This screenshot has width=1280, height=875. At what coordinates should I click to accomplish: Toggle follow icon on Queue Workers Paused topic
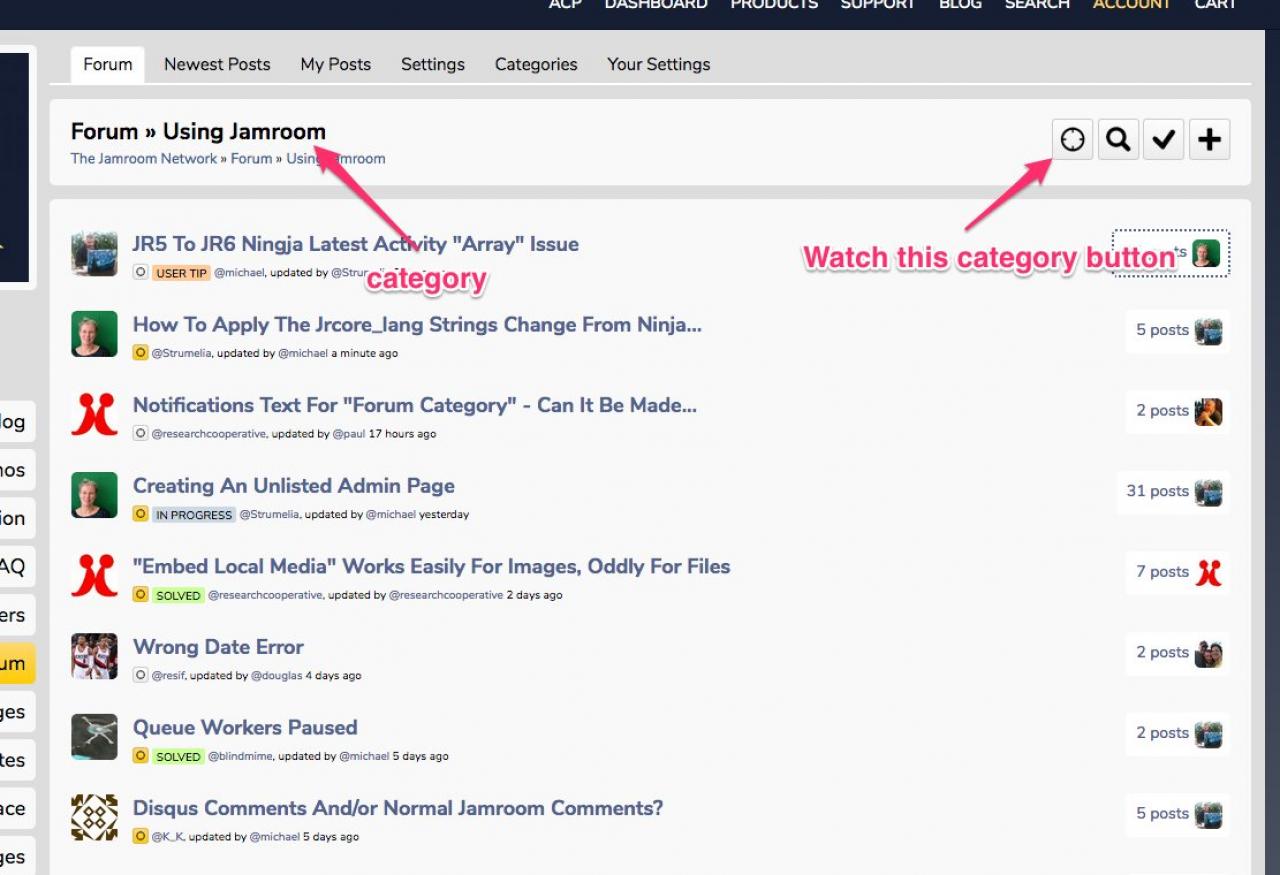(x=141, y=756)
